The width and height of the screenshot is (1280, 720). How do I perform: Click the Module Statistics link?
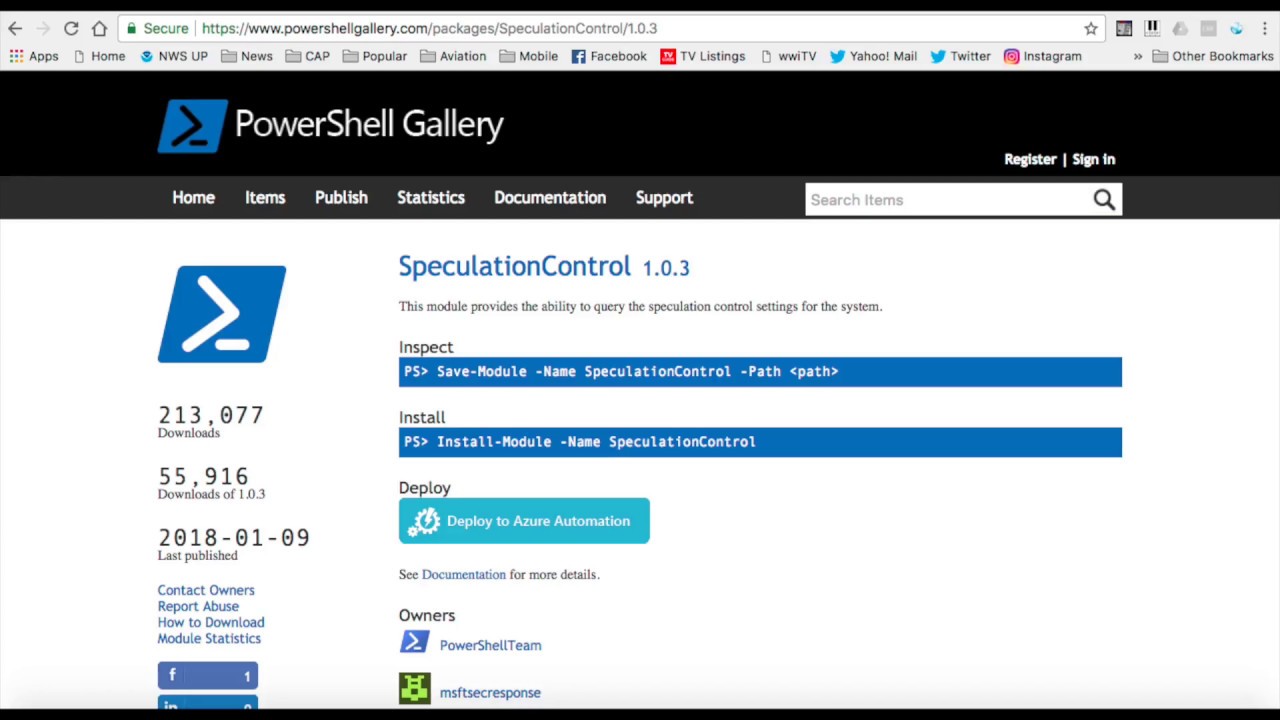tap(209, 638)
